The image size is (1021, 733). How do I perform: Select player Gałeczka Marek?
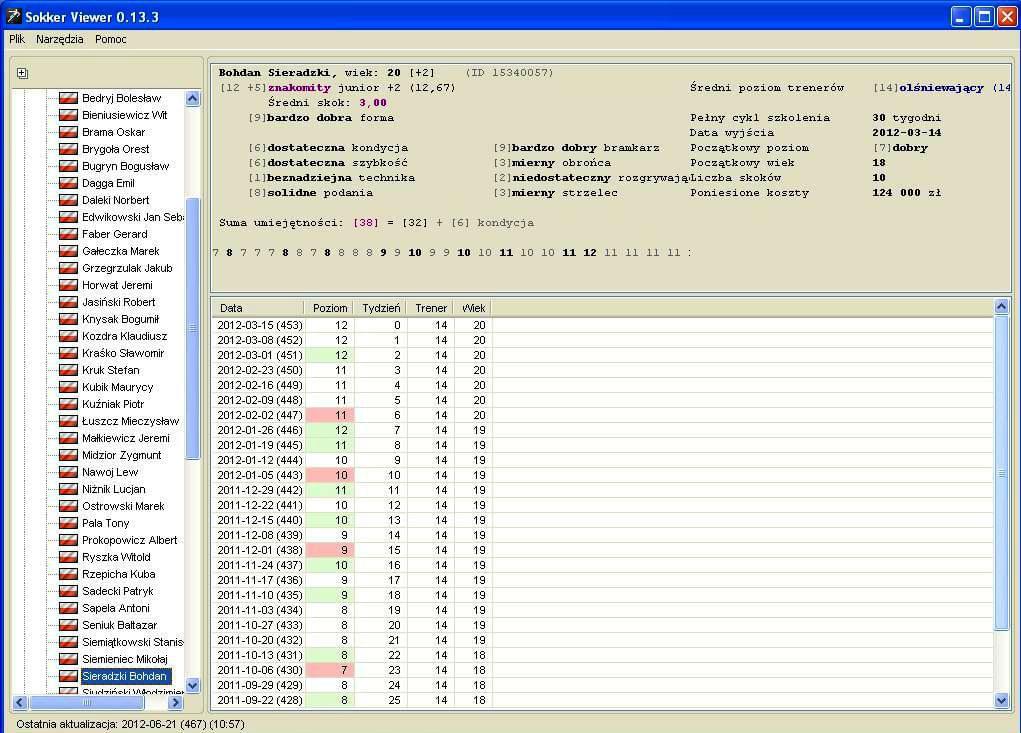pos(120,251)
